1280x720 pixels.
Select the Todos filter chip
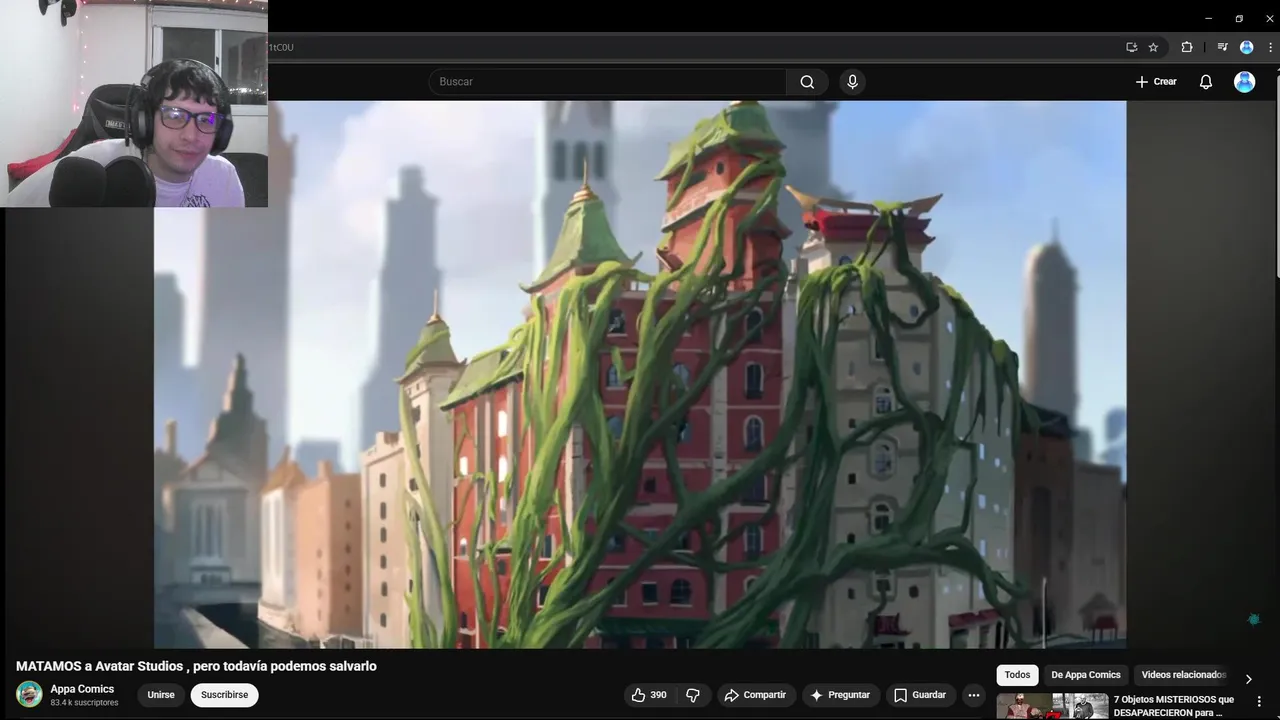point(1017,675)
